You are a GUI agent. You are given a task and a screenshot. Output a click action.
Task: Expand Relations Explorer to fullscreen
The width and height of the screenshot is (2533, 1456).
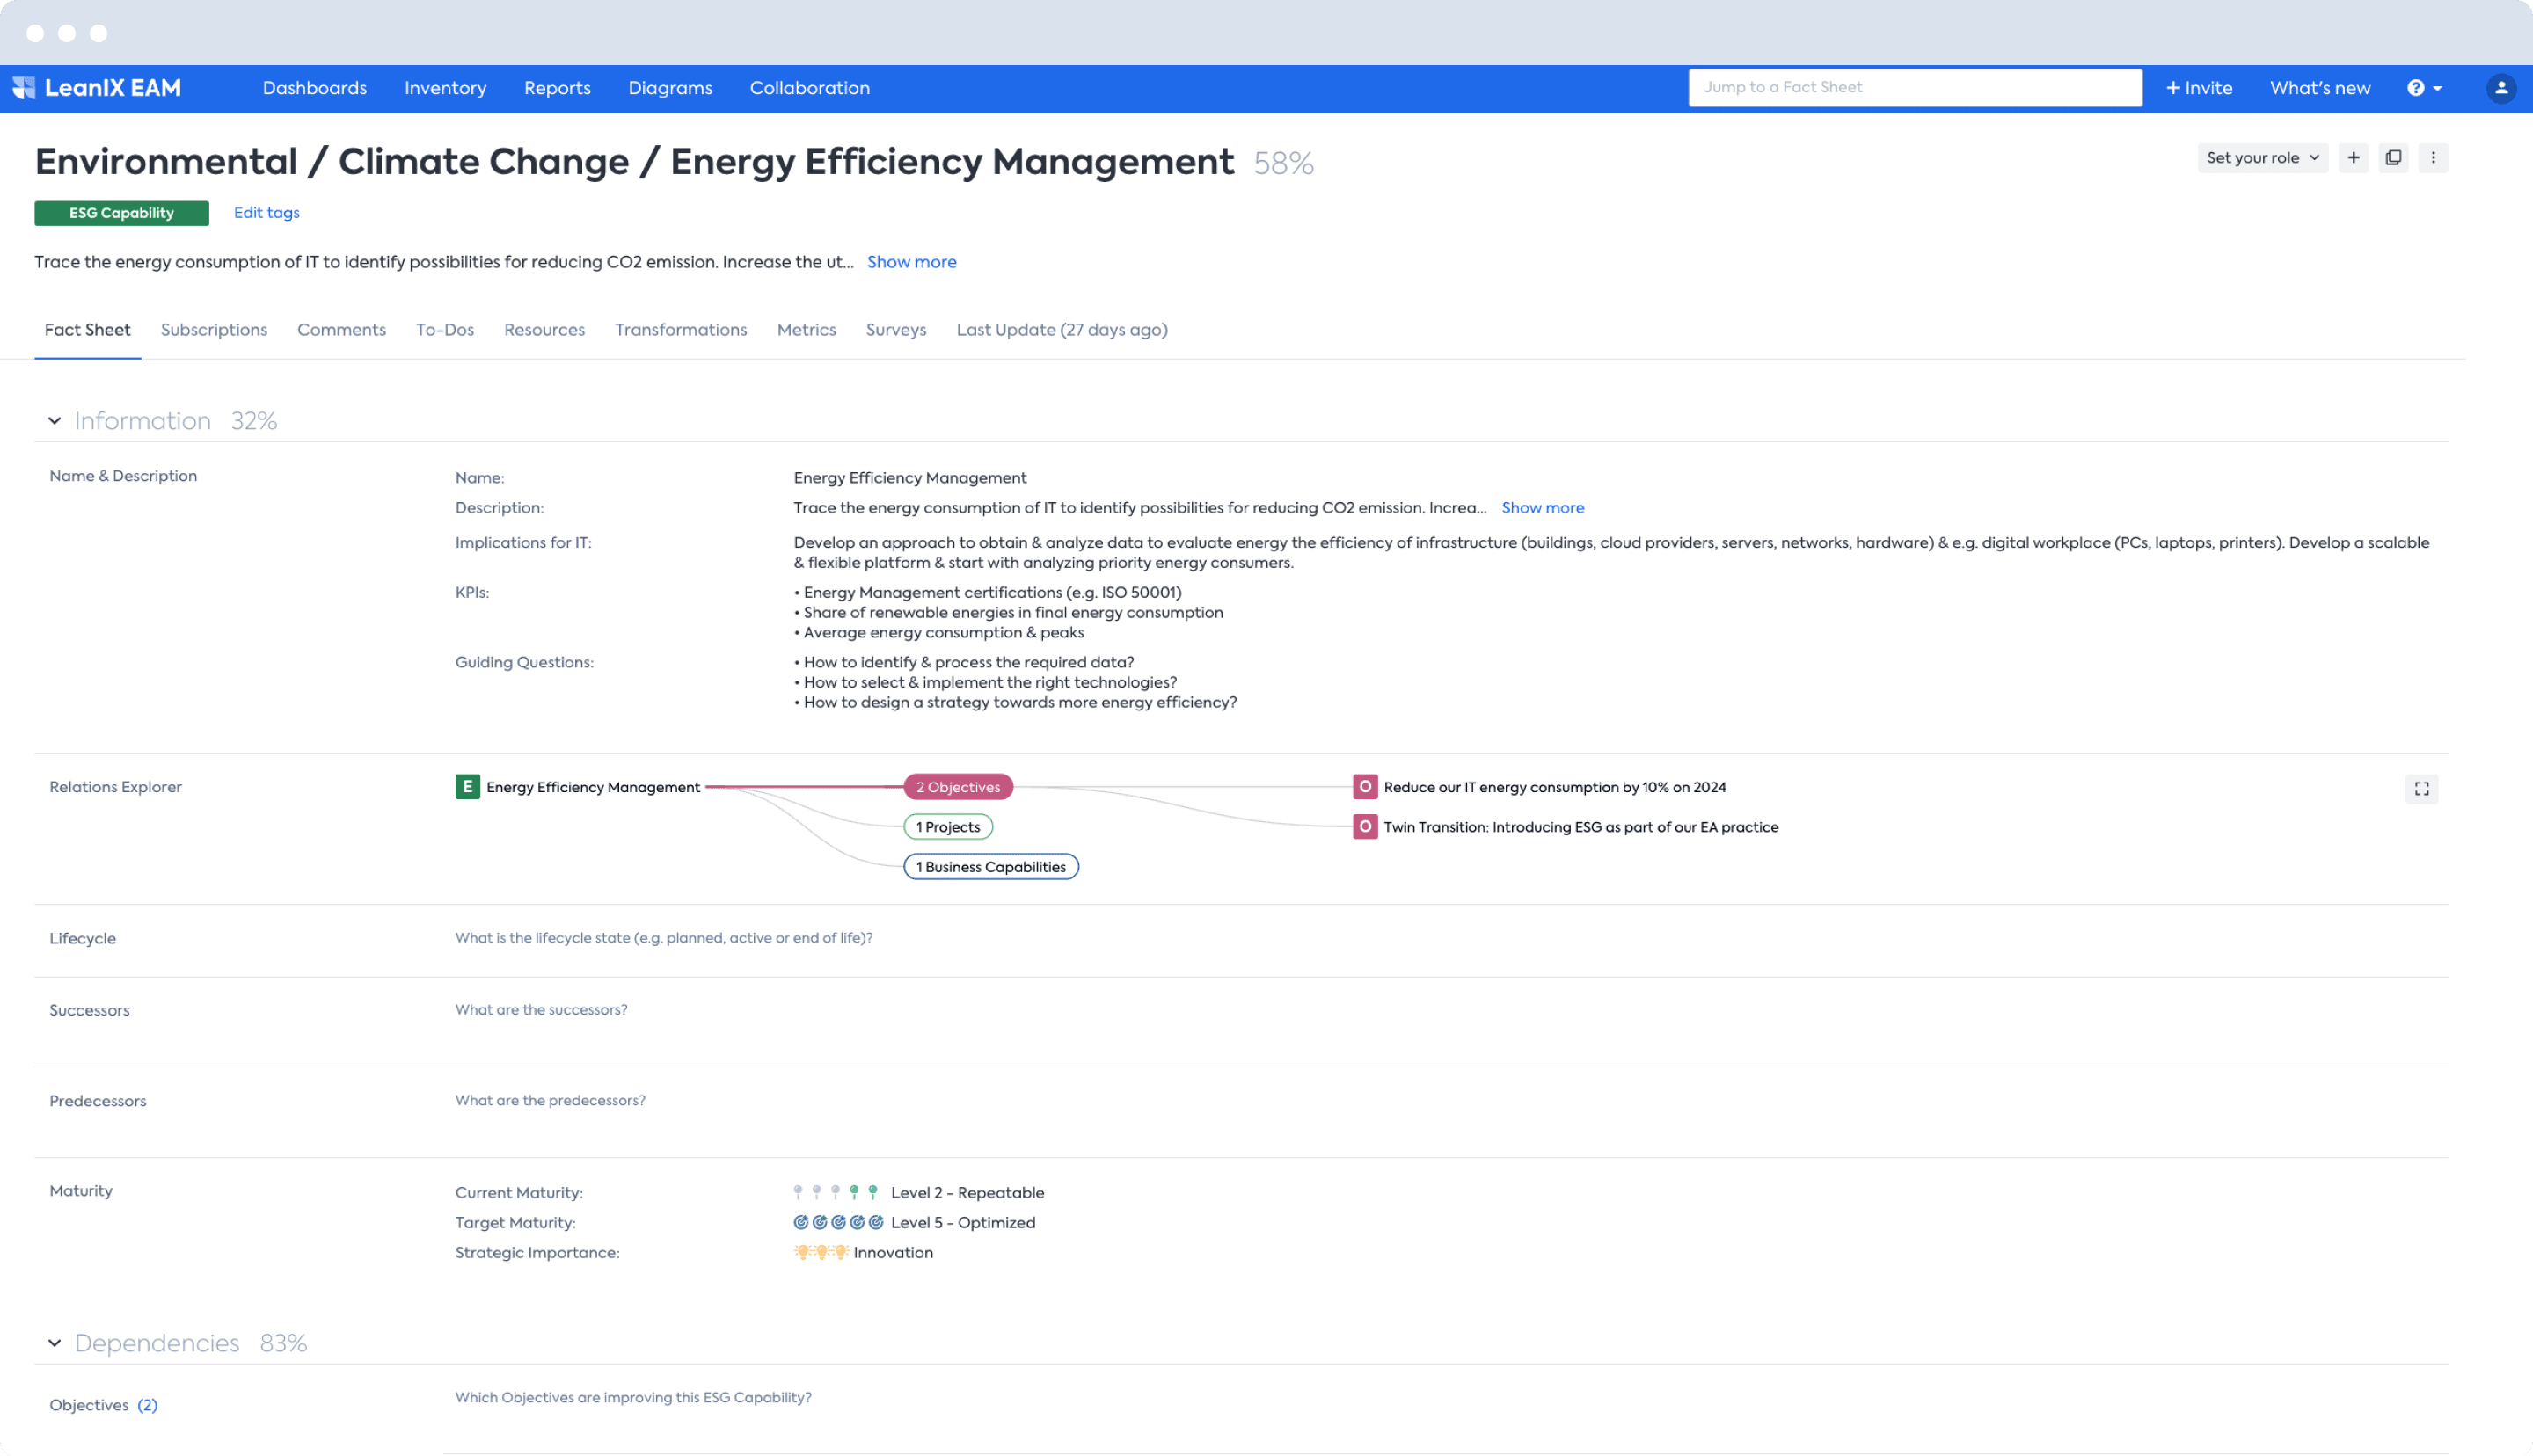click(2421, 789)
